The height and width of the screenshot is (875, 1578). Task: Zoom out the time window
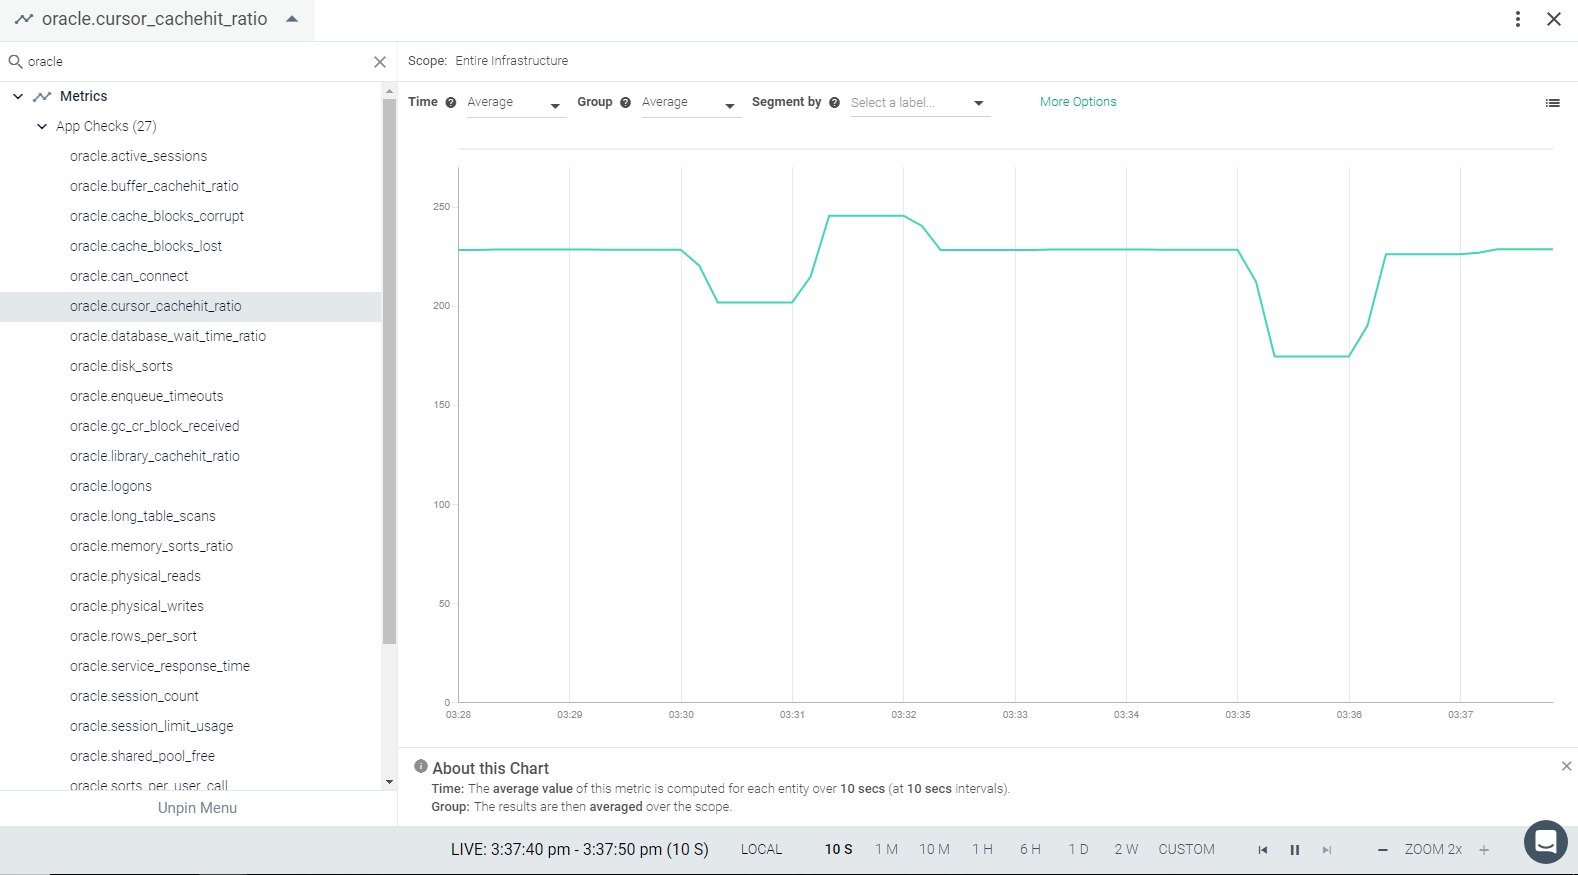(x=1383, y=850)
